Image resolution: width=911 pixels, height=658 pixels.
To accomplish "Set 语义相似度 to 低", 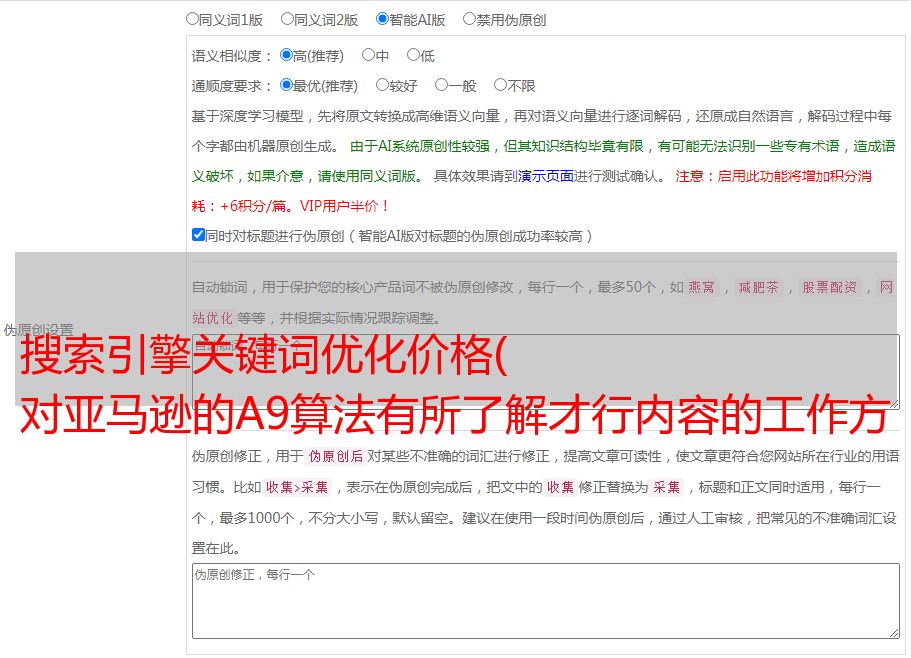I will click(413, 55).
